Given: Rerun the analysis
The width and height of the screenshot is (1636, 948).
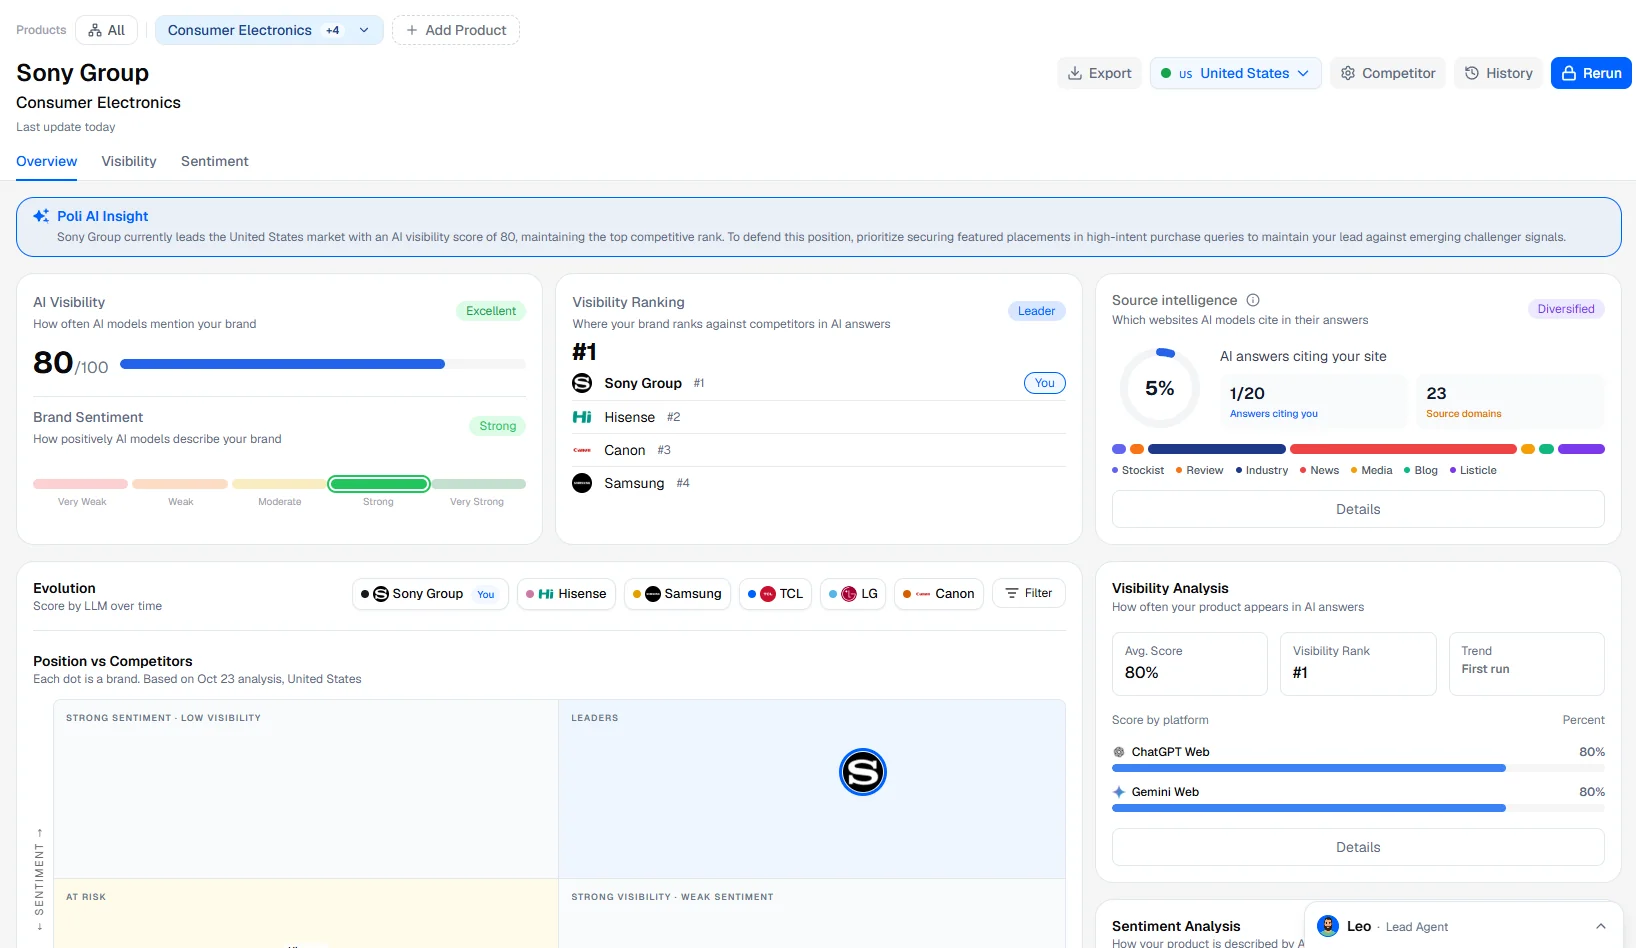Looking at the screenshot, I should pyautogui.click(x=1591, y=73).
